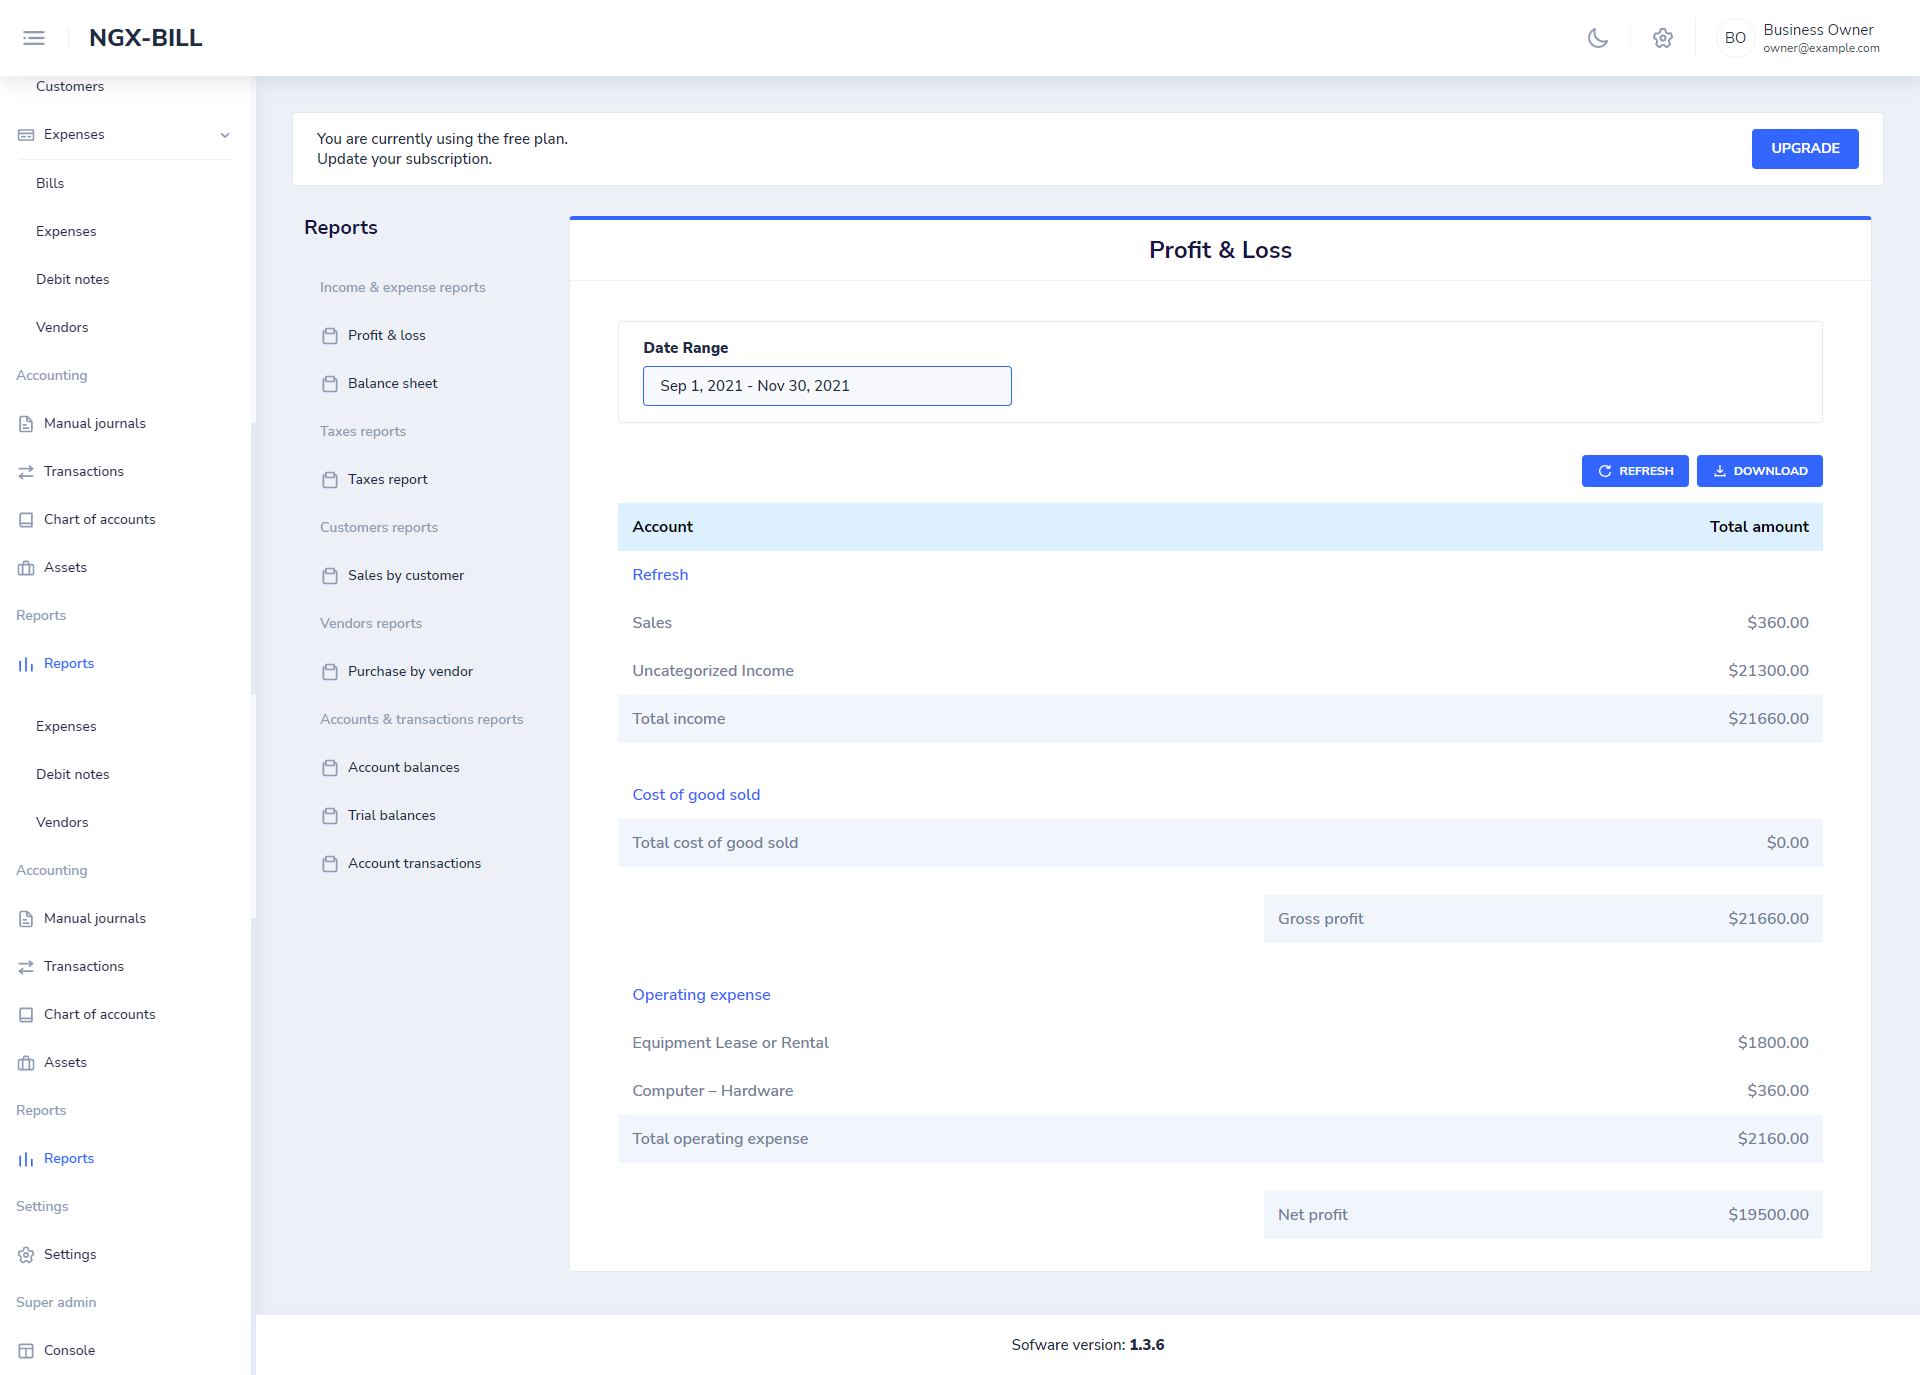Click the DOWNLOAD button
Viewport: 1920px width, 1375px height.
click(x=1759, y=470)
